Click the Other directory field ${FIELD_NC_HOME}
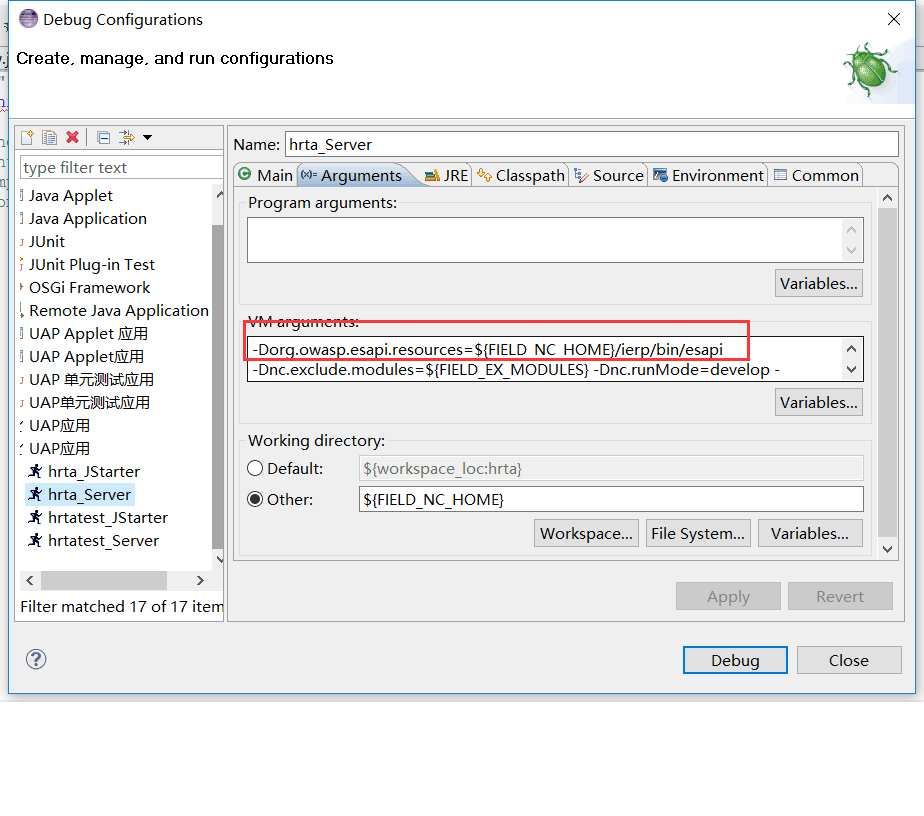Image resolution: width=924 pixels, height=816 pixels. point(611,500)
